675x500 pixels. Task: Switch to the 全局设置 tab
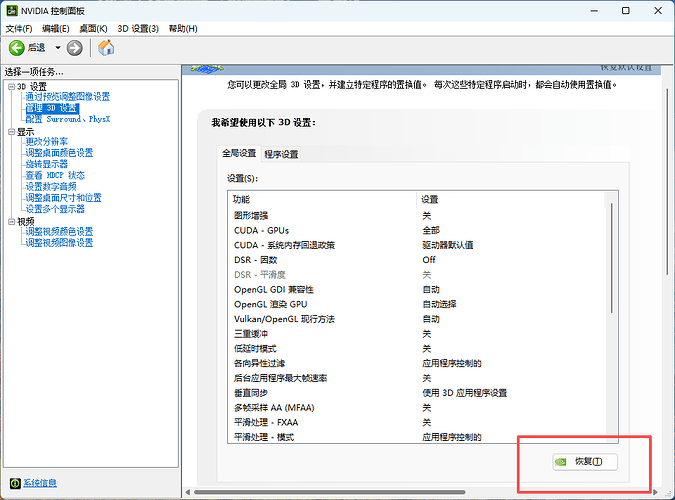pyautogui.click(x=239, y=153)
